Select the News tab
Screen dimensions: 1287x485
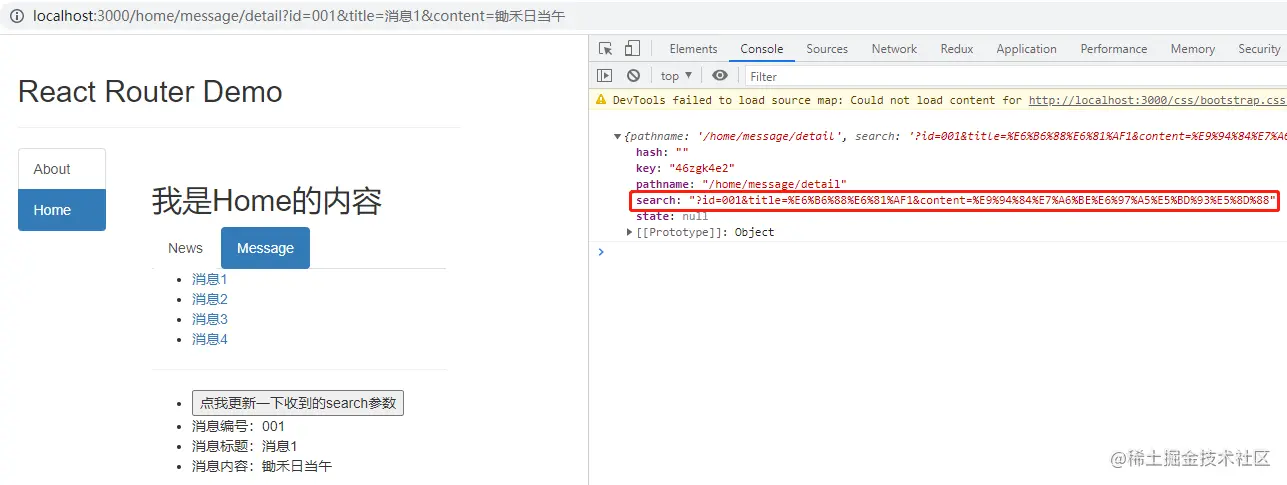pos(185,248)
